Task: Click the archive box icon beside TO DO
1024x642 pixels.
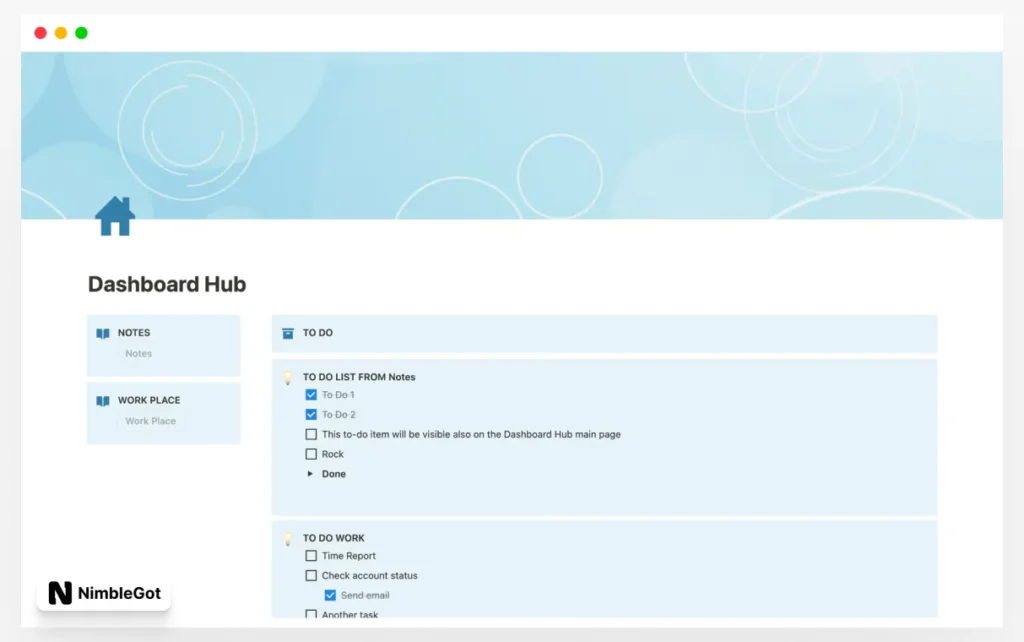Action: 287,333
